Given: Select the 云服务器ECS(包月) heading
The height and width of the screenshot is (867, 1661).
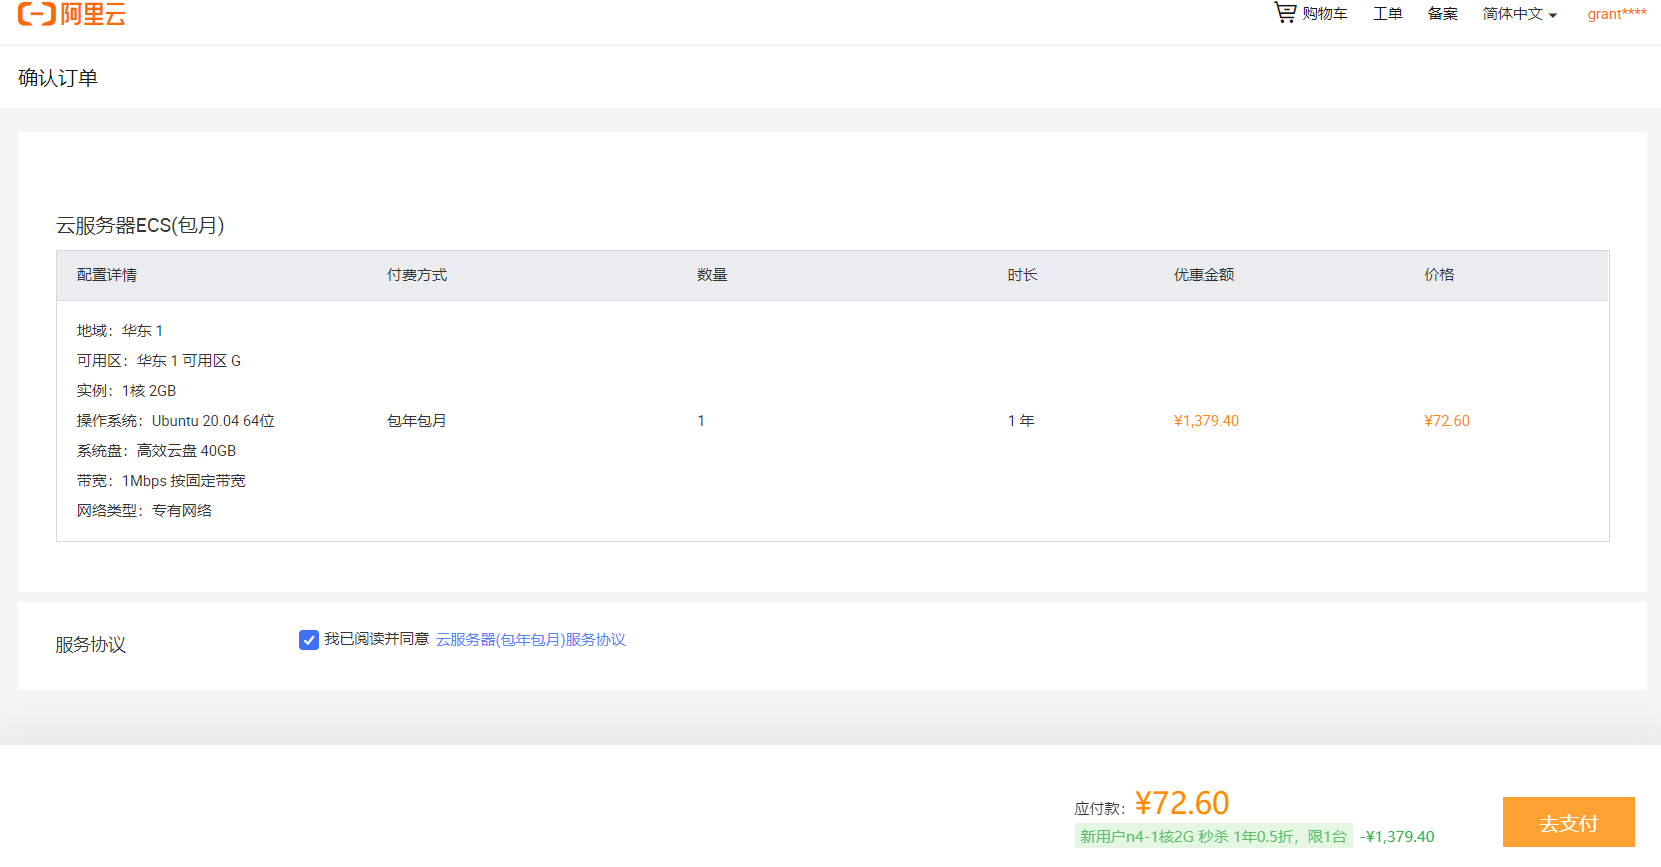Looking at the screenshot, I should click(x=140, y=225).
